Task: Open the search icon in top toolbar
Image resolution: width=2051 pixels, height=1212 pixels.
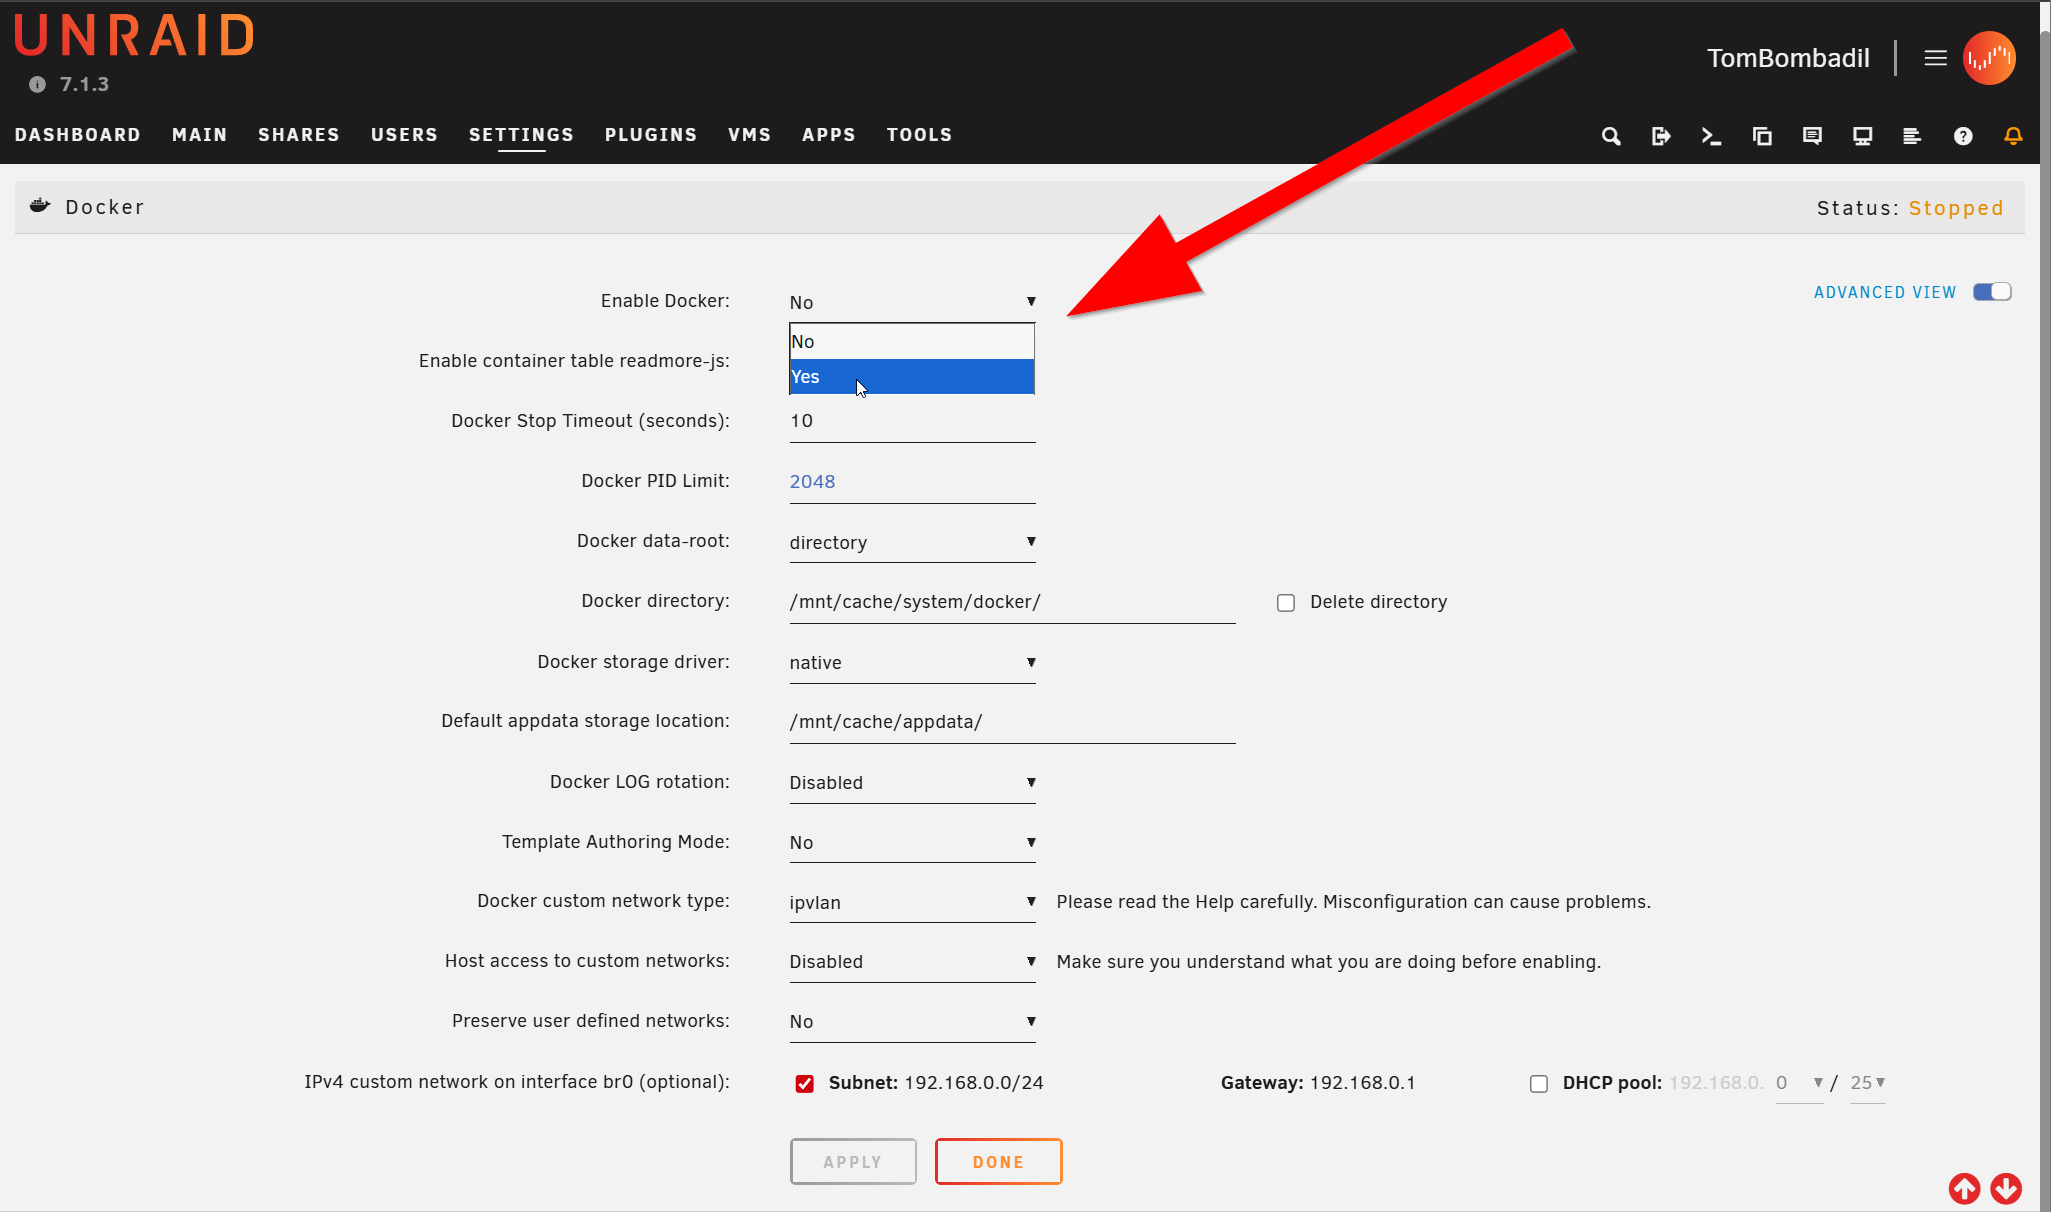Action: pyautogui.click(x=1610, y=136)
